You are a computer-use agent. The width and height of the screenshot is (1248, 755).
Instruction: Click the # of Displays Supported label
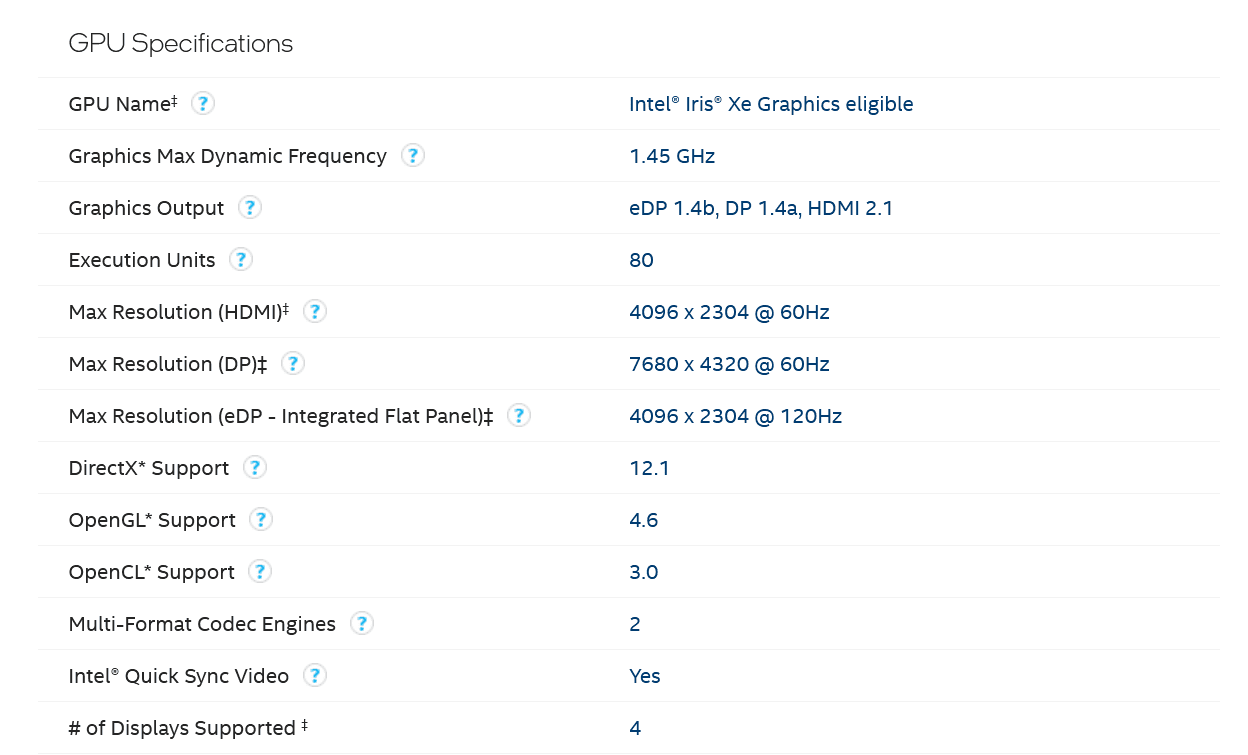(182, 728)
